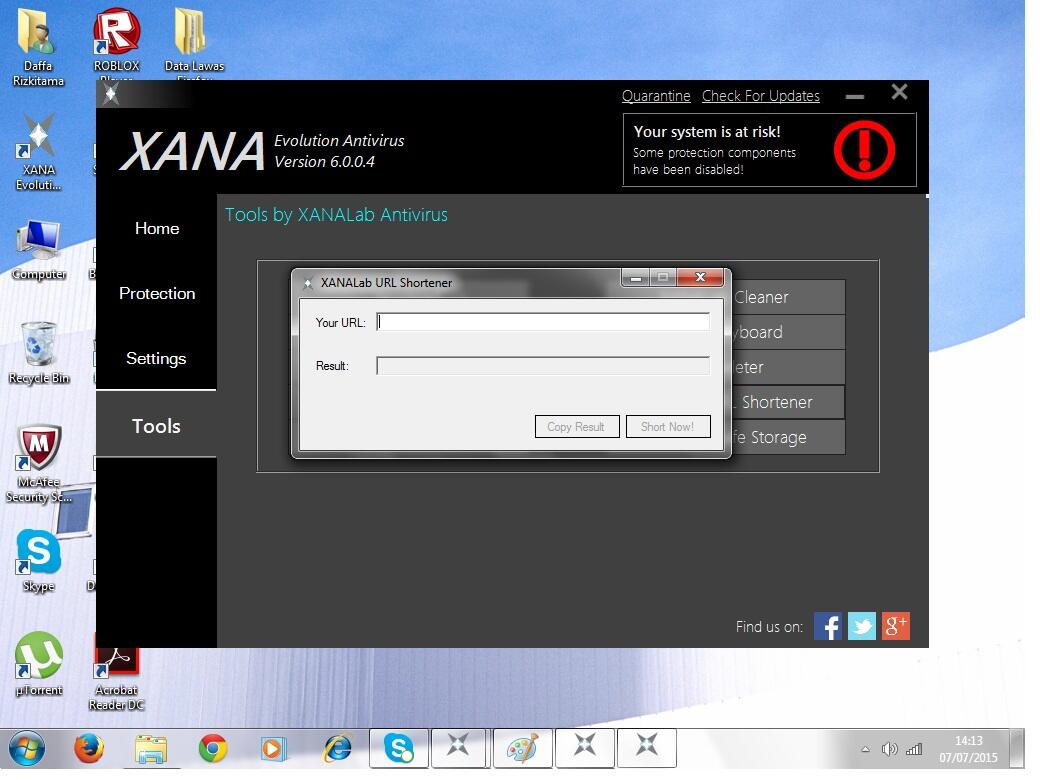Launch the µTorrent desktop shortcut
The width and height of the screenshot is (1040, 780).
click(38, 663)
